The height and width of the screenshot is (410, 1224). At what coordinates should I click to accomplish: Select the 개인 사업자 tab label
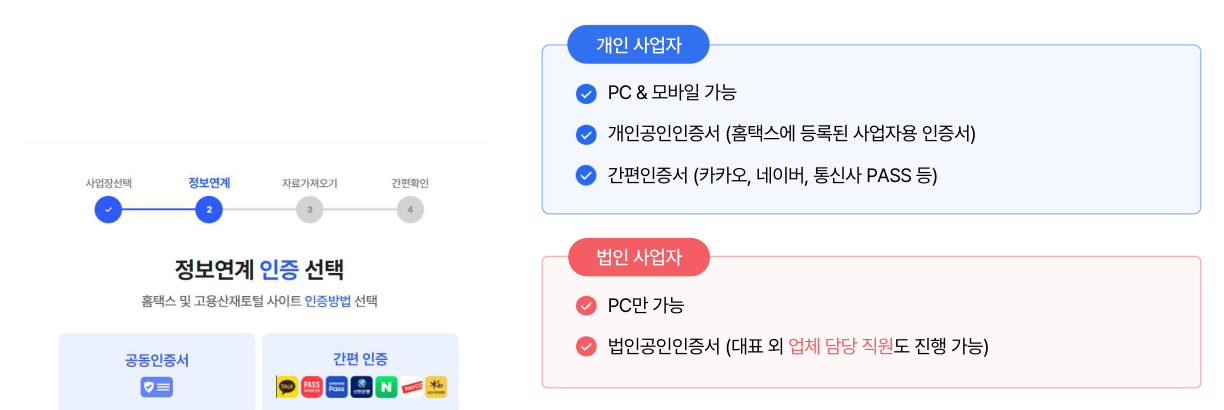pos(638,45)
